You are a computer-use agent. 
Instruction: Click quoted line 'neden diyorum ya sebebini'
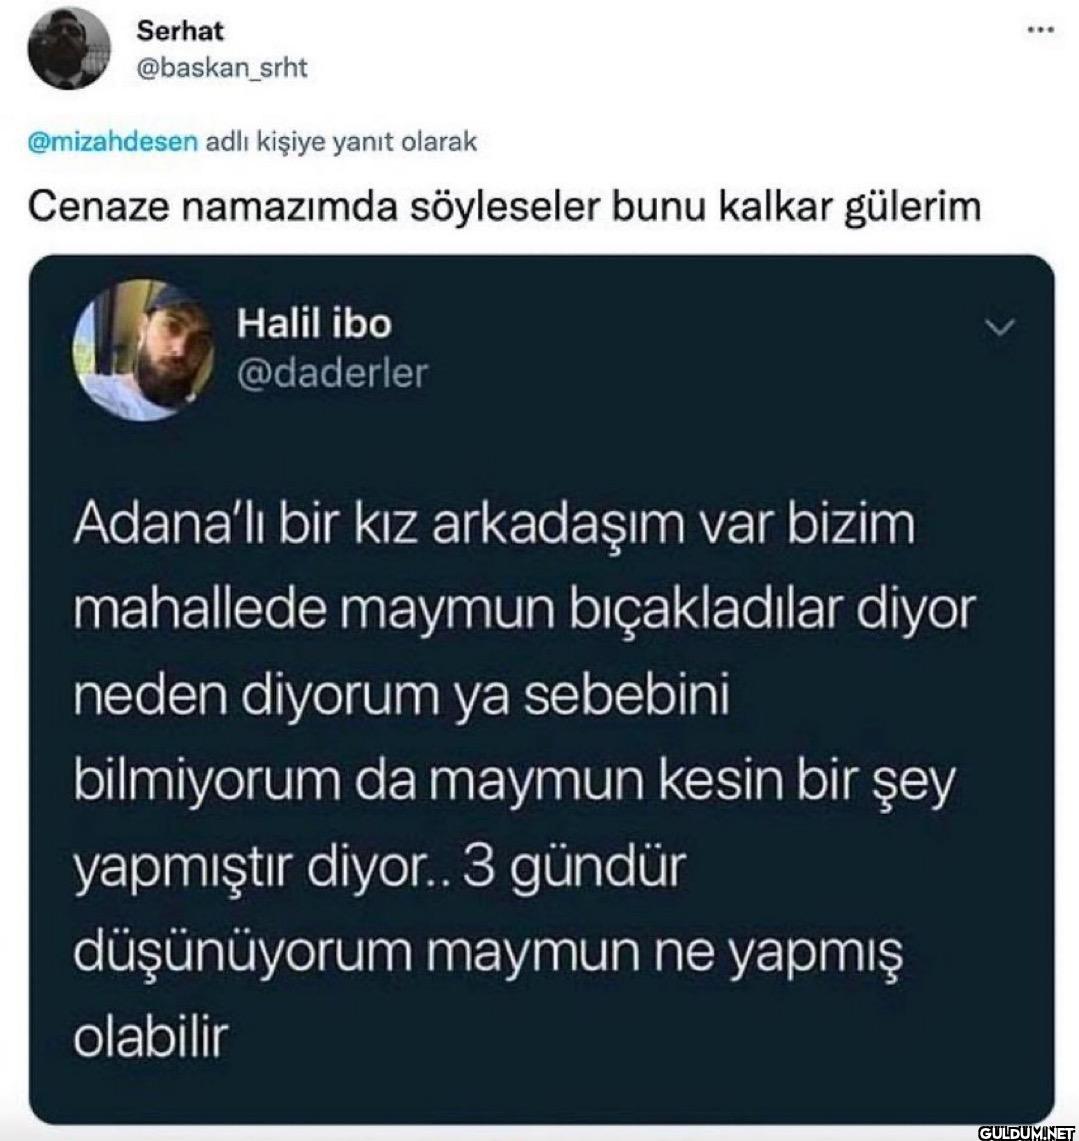click(402, 696)
